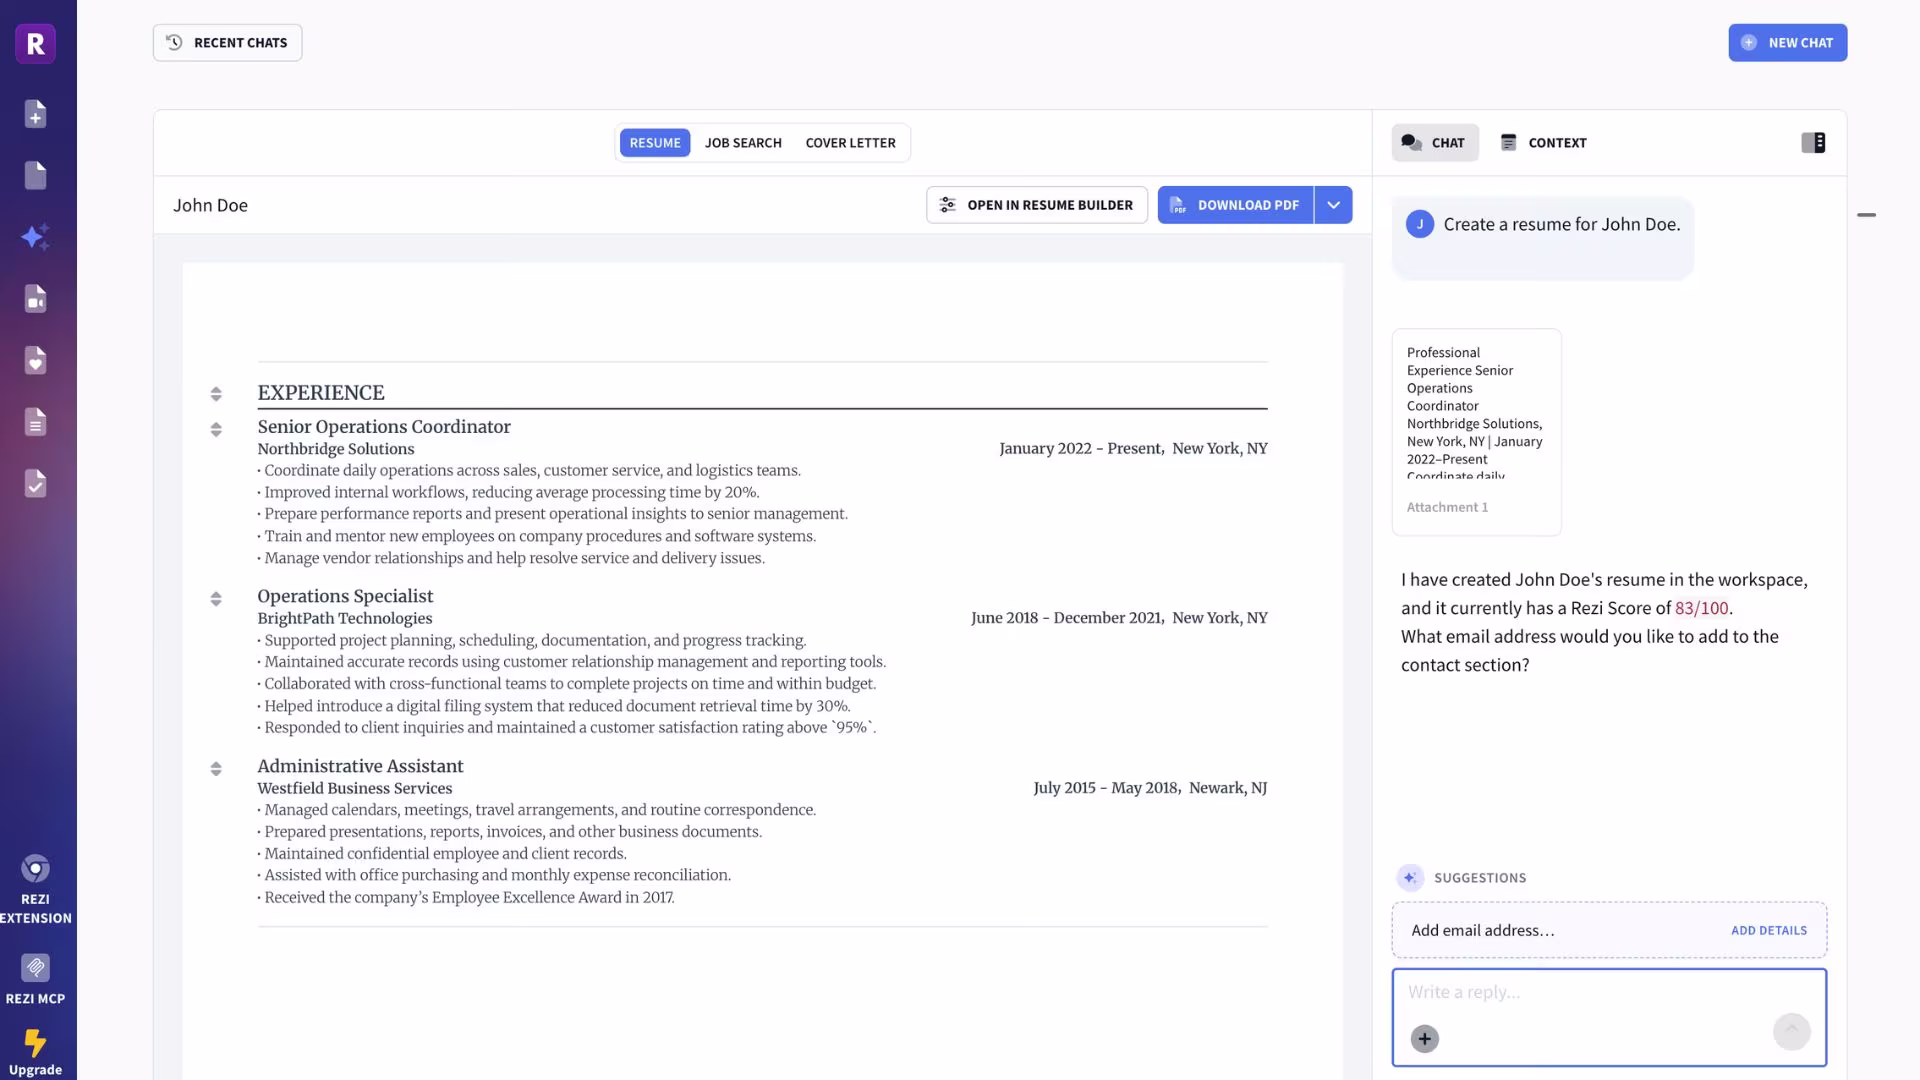Click the J avatar in chat message
Viewport: 1920px width, 1080px height.
1419,224
